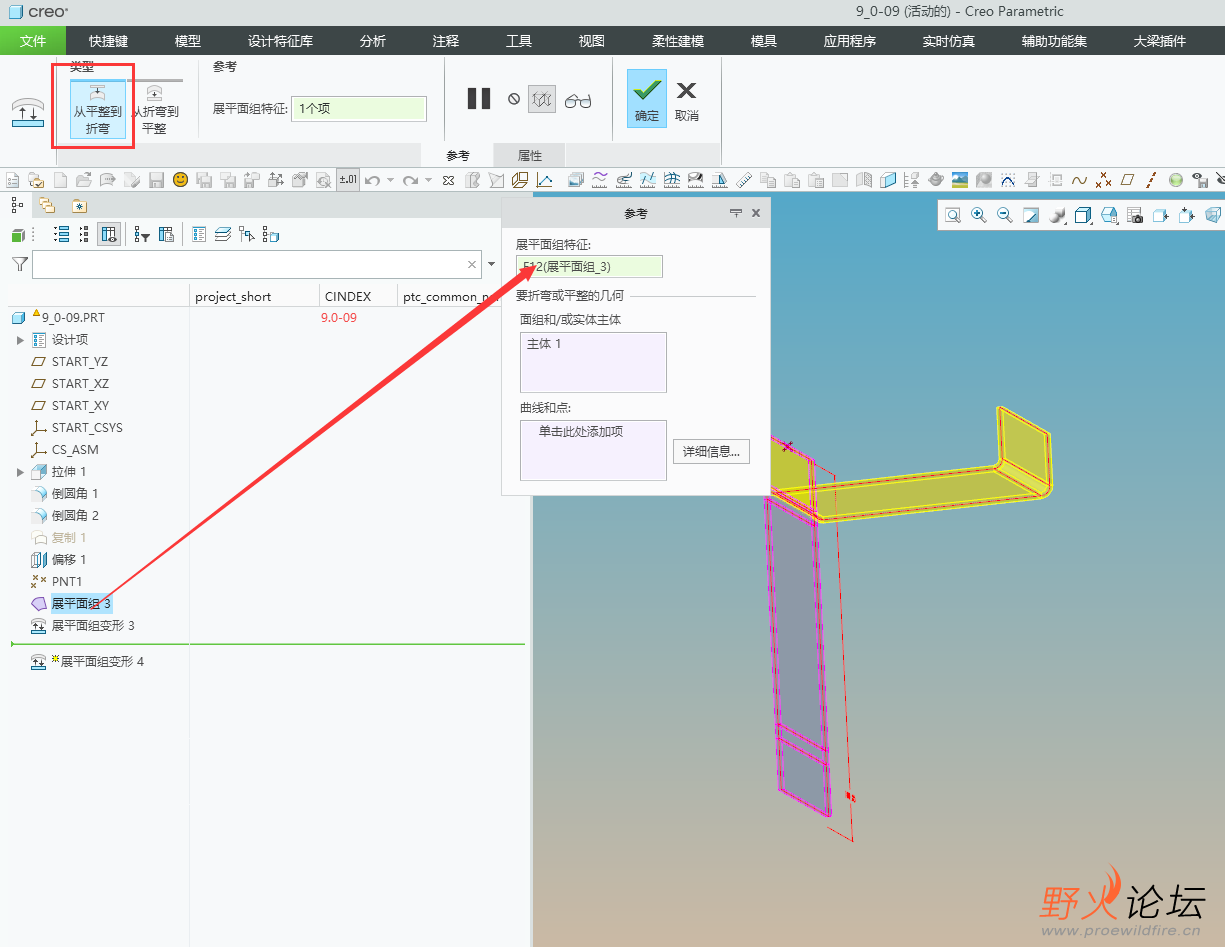
Task: Select the 从平整到折弯 type option
Action: (97, 109)
